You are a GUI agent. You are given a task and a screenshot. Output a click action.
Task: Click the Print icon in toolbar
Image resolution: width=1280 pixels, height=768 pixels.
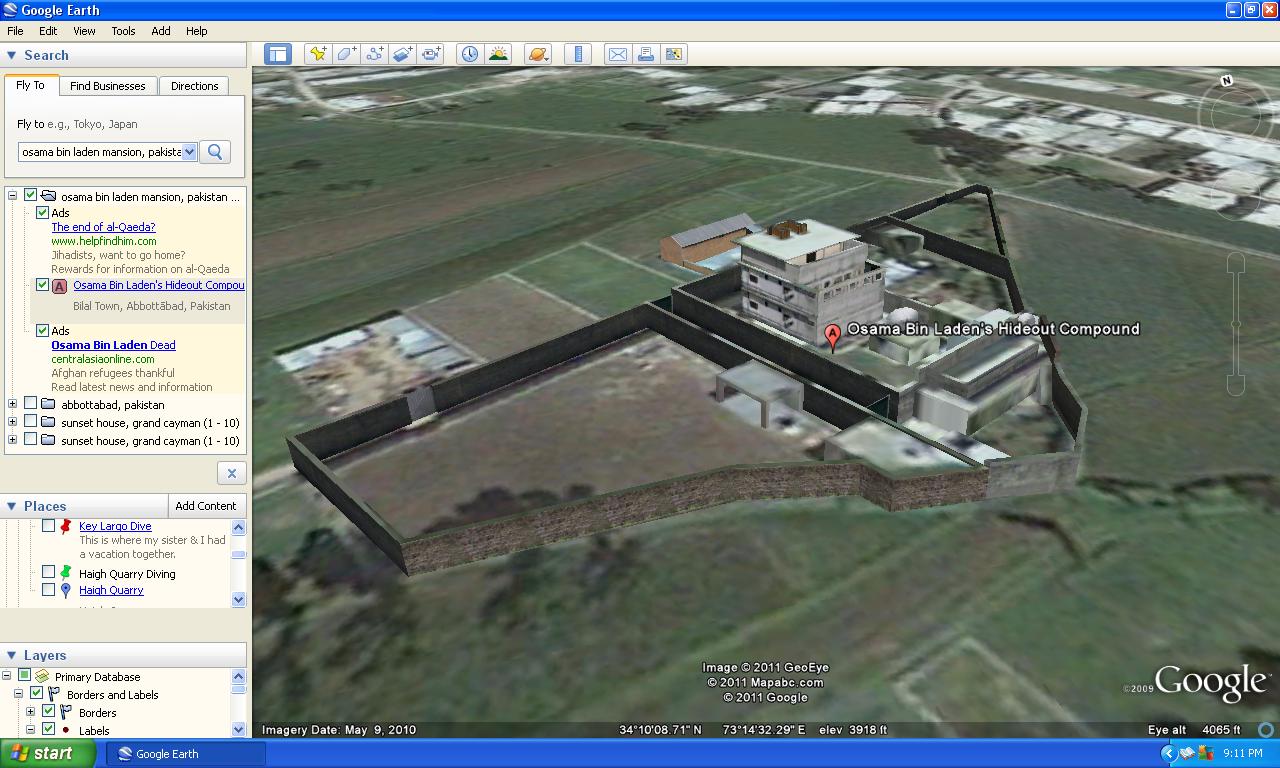pyautogui.click(x=646, y=54)
